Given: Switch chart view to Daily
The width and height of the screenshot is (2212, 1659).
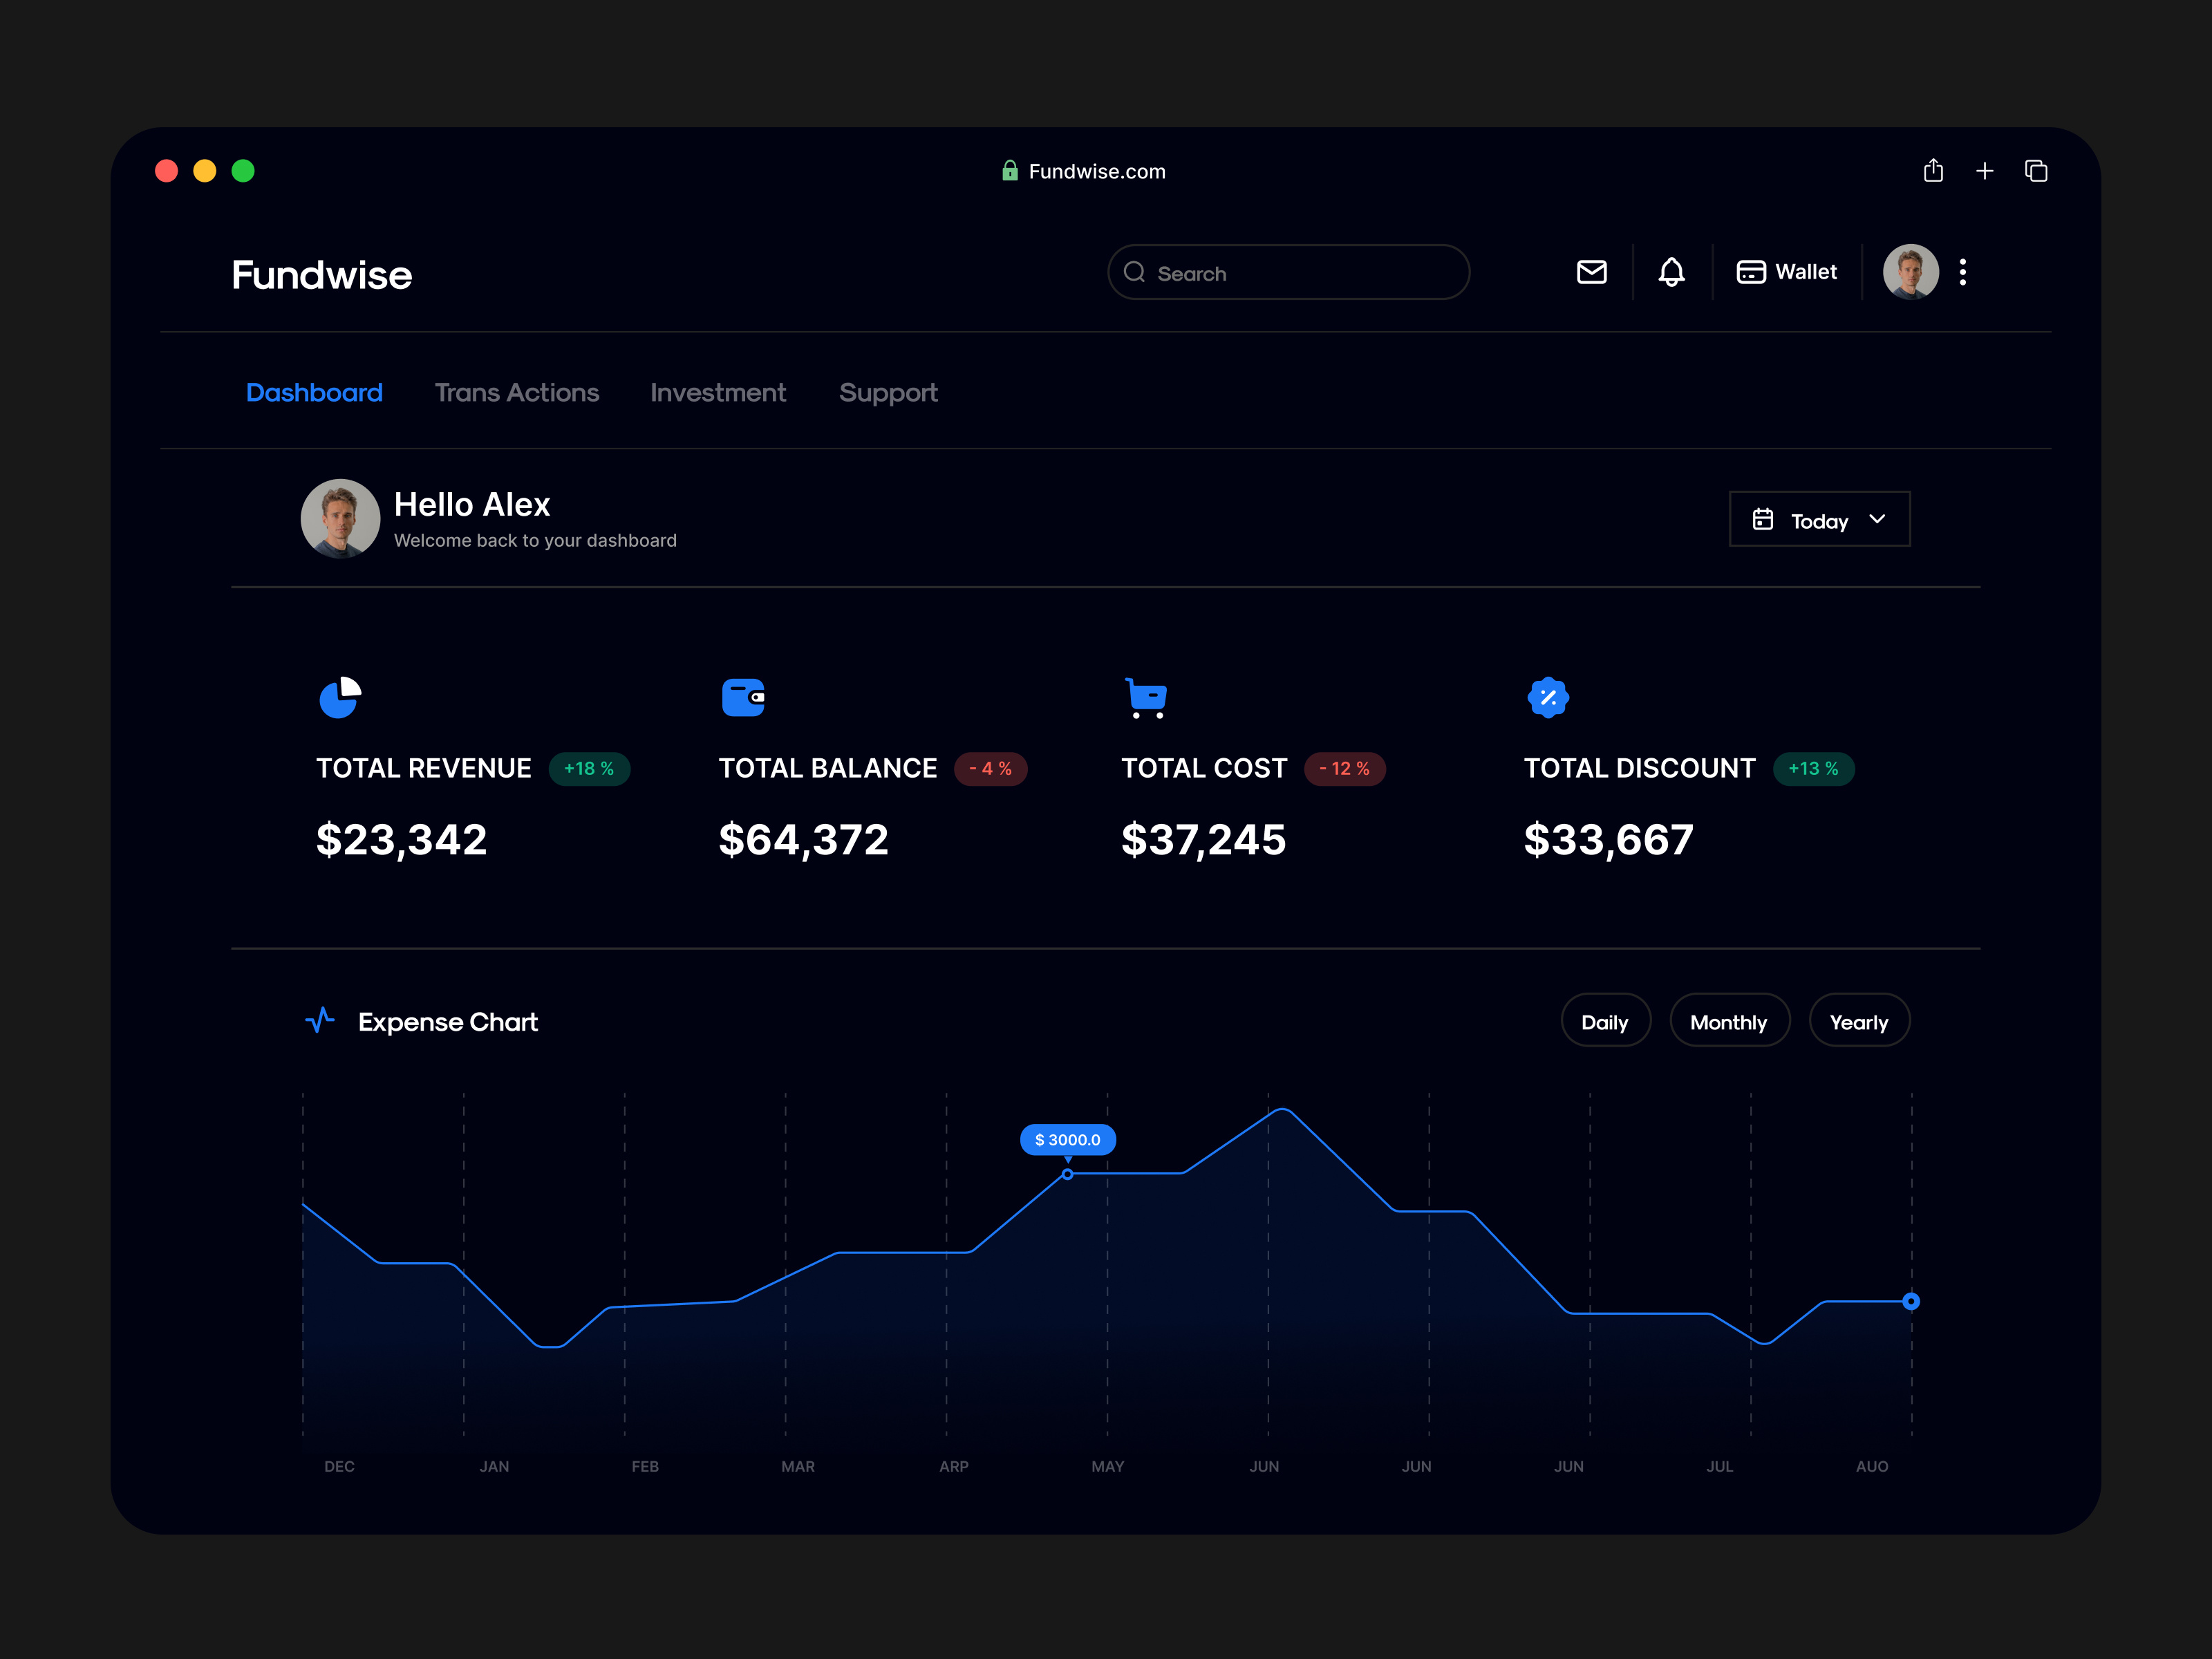Looking at the screenshot, I should point(1605,1021).
